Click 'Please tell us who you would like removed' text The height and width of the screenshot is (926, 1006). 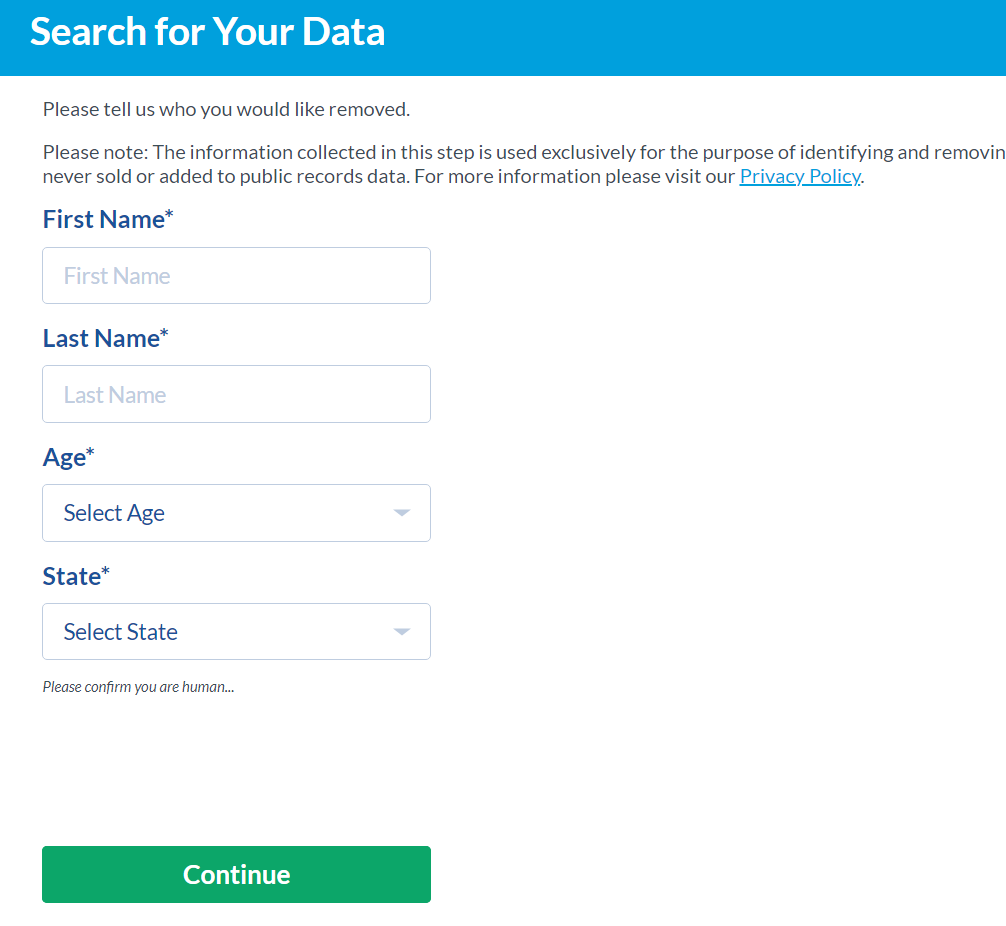tap(226, 110)
